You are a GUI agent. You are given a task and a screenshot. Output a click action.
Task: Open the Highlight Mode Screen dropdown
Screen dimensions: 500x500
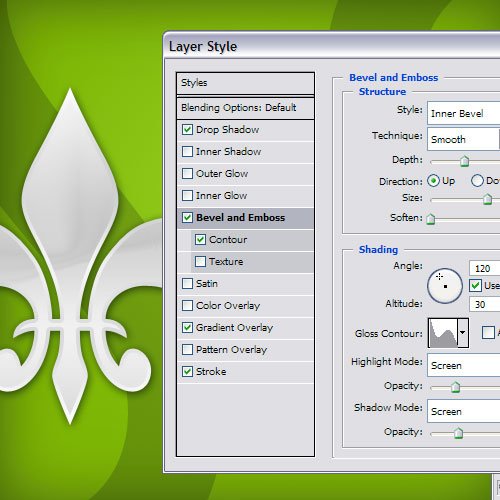[x=464, y=365]
